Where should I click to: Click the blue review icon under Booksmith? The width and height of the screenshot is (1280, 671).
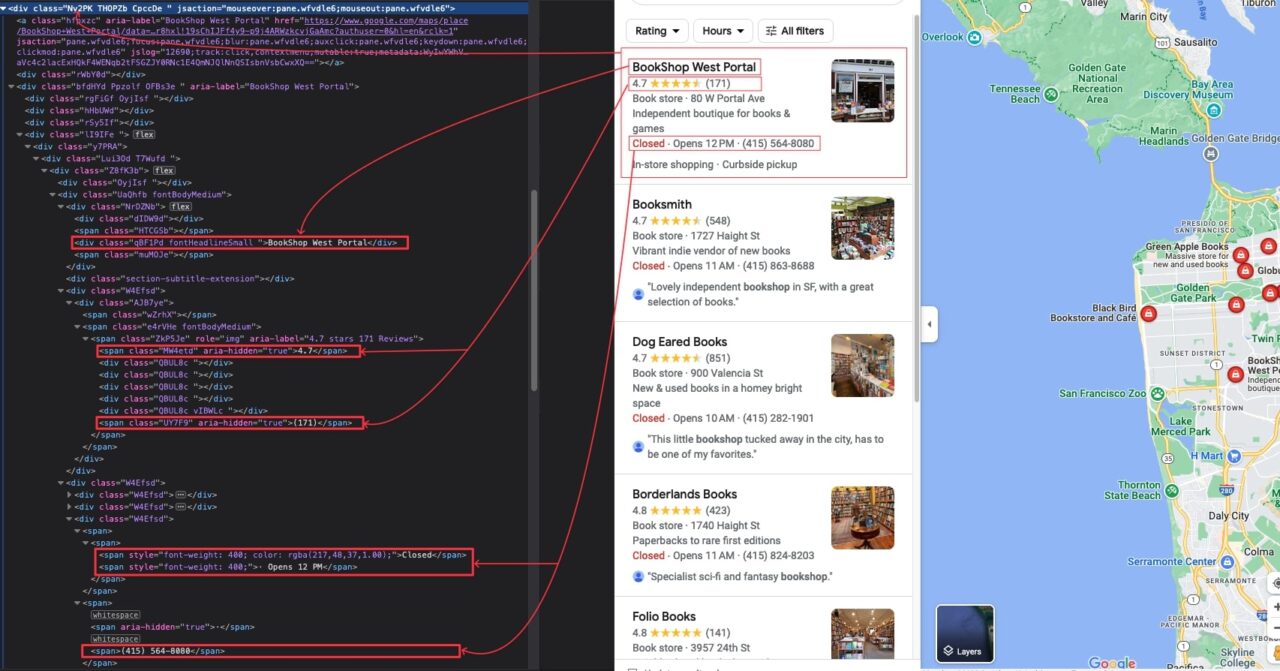(638, 294)
